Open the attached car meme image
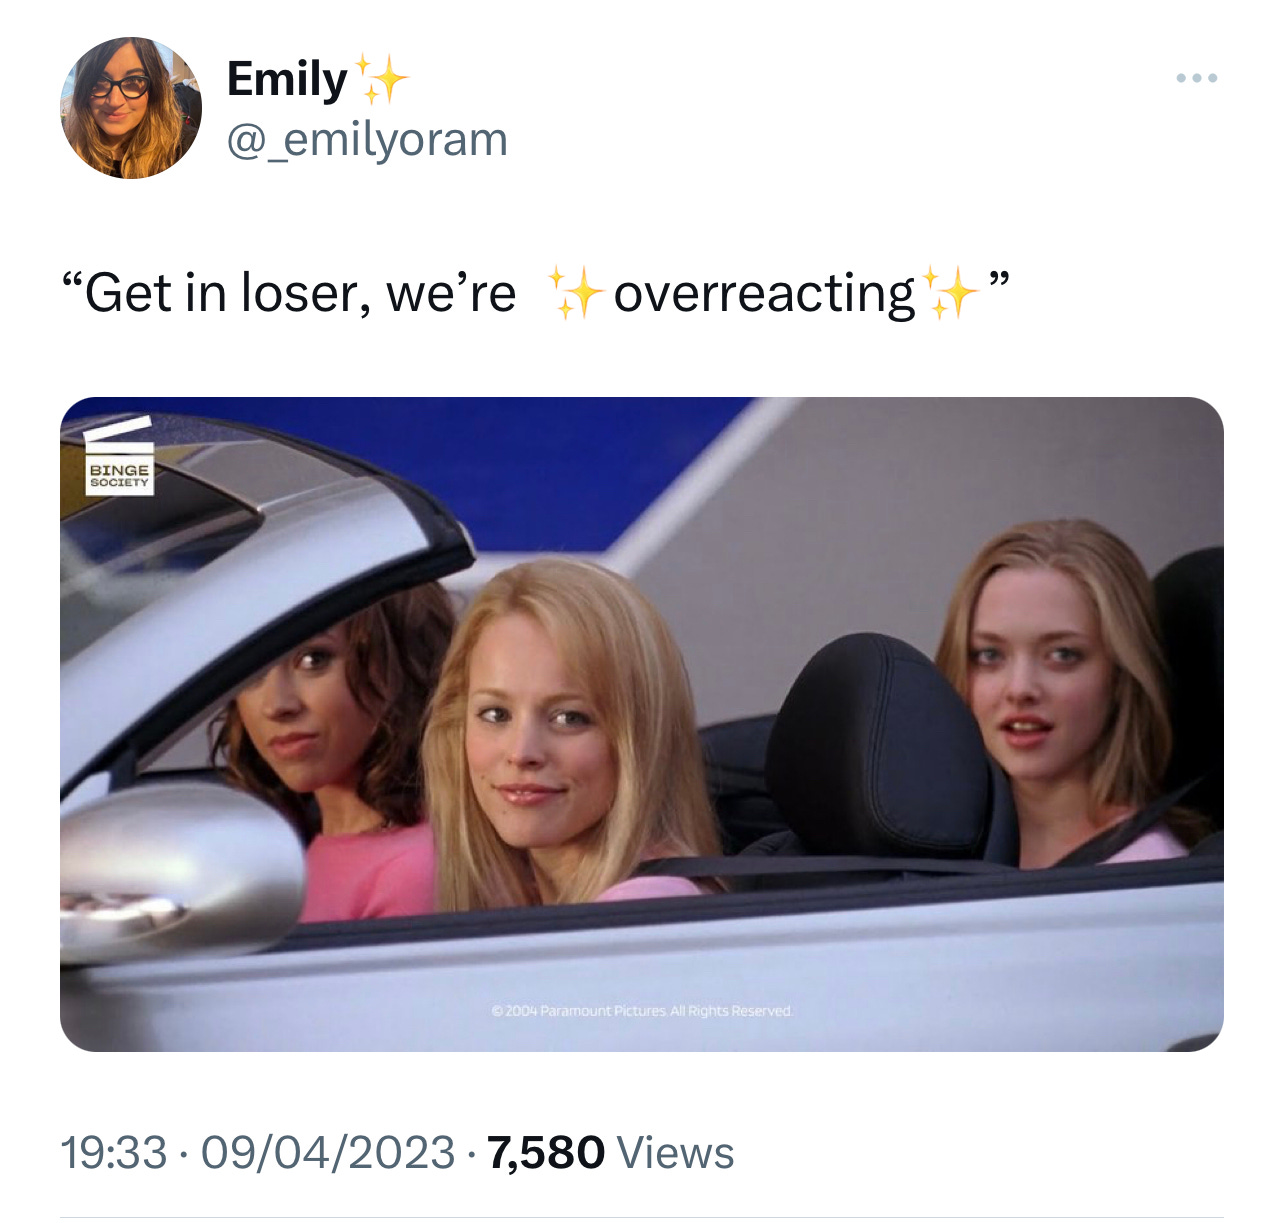This screenshot has height=1223, width=1284. point(642,724)
